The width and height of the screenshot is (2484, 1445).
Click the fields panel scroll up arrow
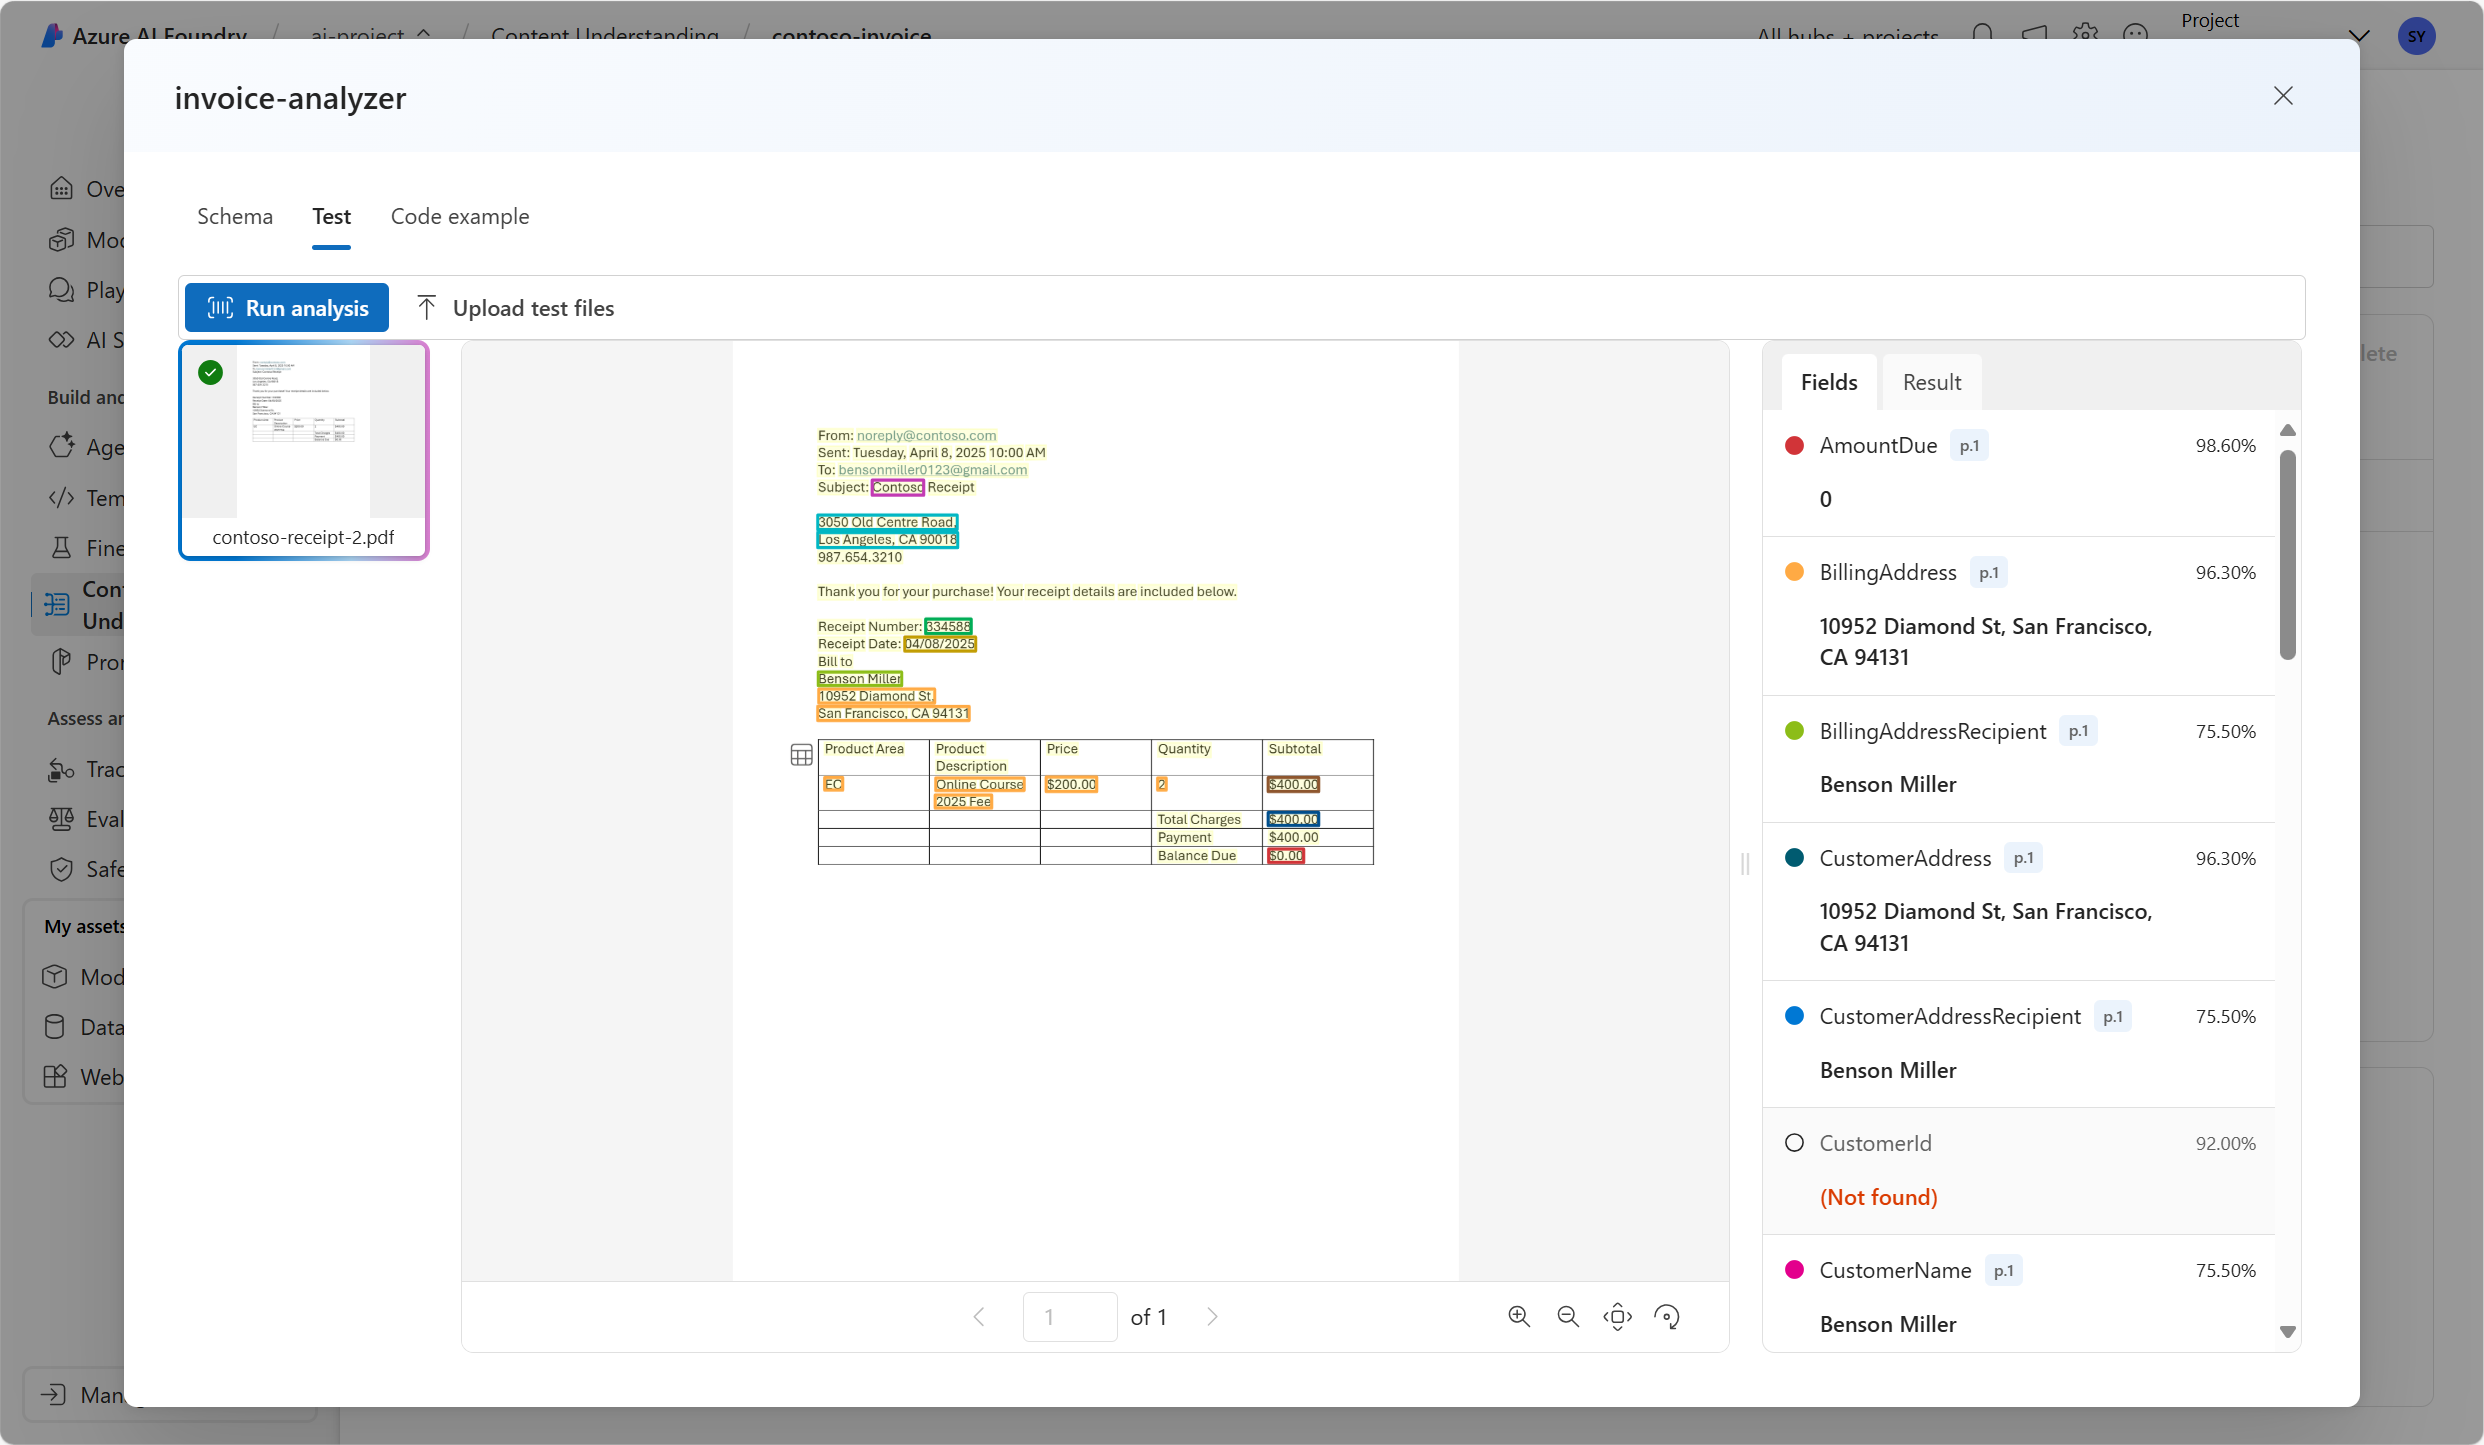point(2288,430)
